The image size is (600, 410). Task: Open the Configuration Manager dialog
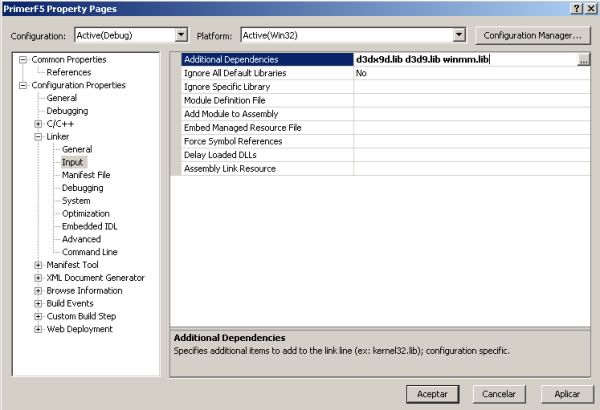pos(532,36)
